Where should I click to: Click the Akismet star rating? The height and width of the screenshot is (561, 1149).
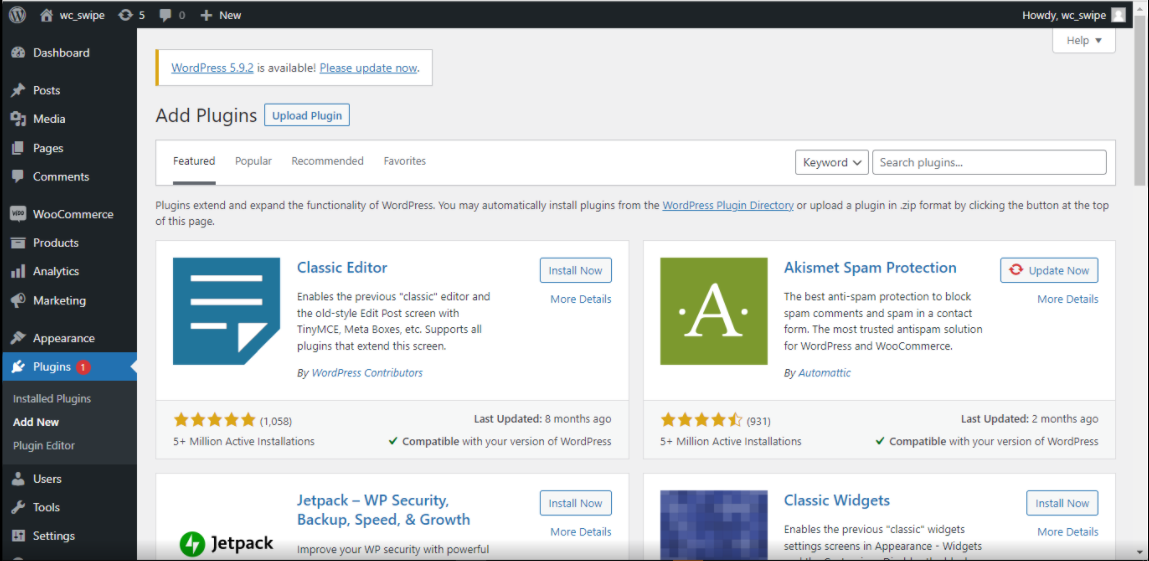[702, 420]
